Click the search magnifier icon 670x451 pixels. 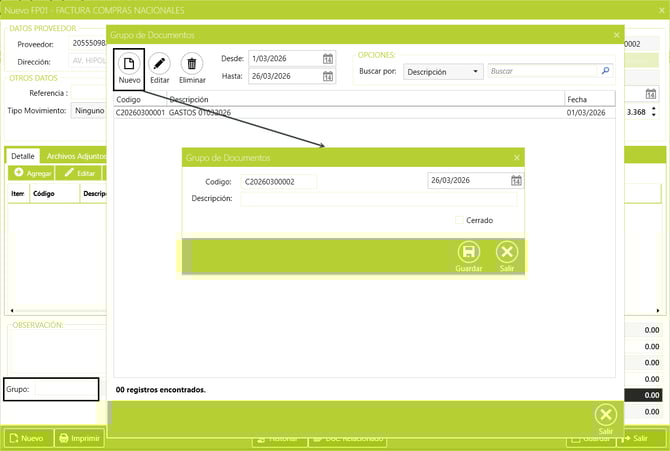point(605,72)
